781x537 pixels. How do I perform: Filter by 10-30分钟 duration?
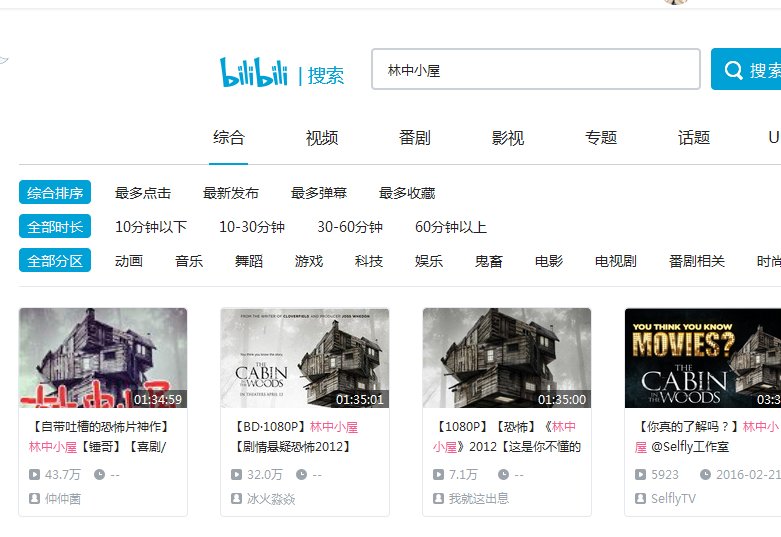click(252, 227)
